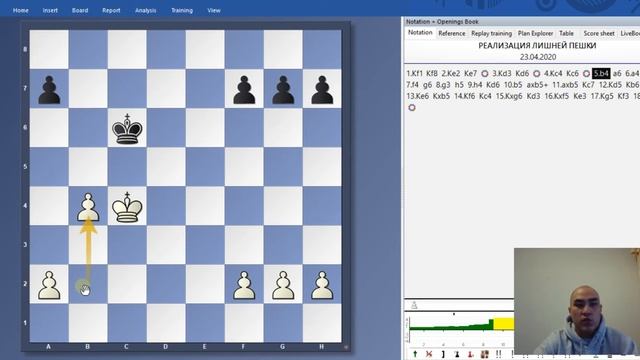Select the white pawn on b4
This screenshot has width=640, height=360.
pyautogui.click(x=88, y=207)
